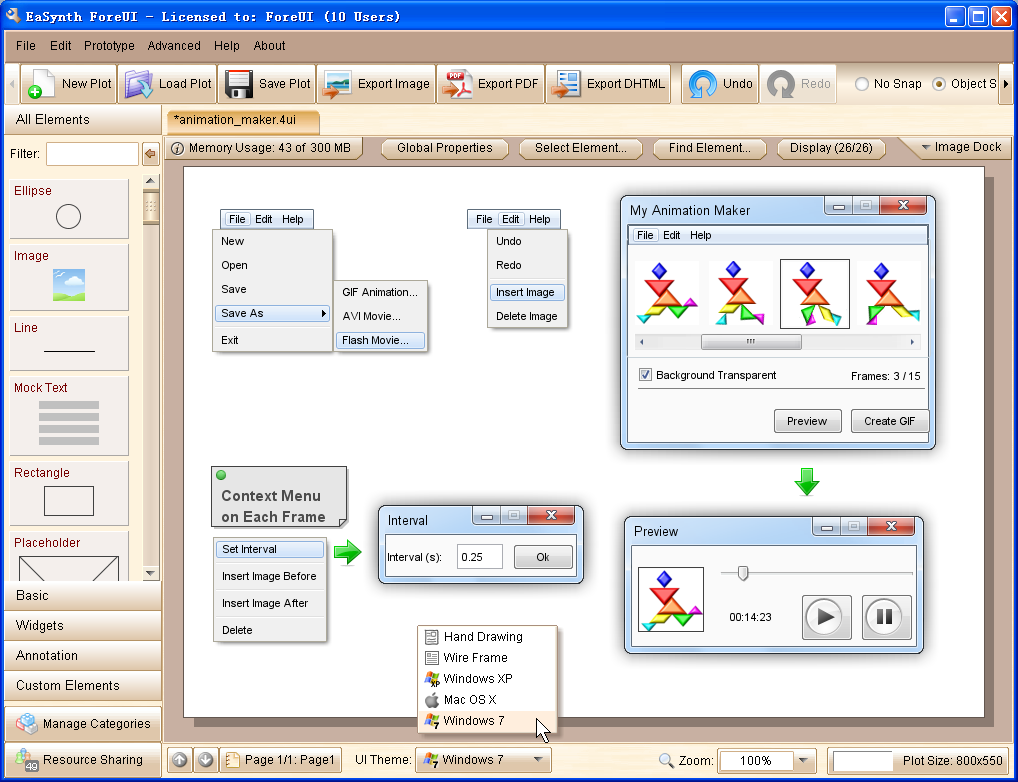
Task: Click the New Plot toolbar icon
Action: pos(40,84)
